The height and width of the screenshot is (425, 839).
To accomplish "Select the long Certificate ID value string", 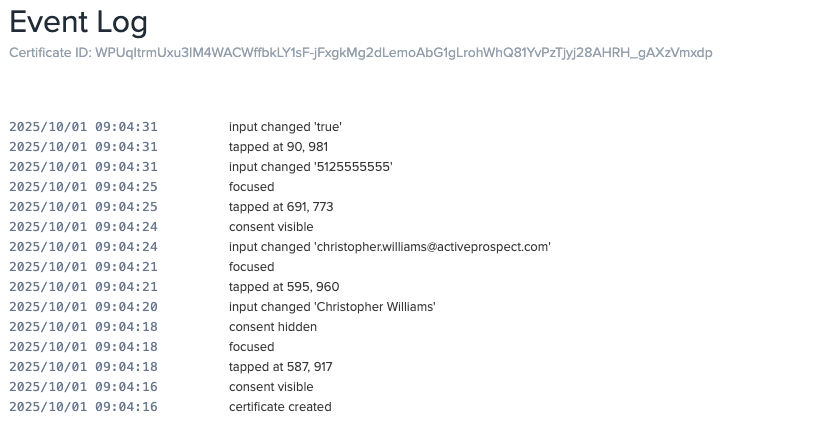I will coord(403,52).
